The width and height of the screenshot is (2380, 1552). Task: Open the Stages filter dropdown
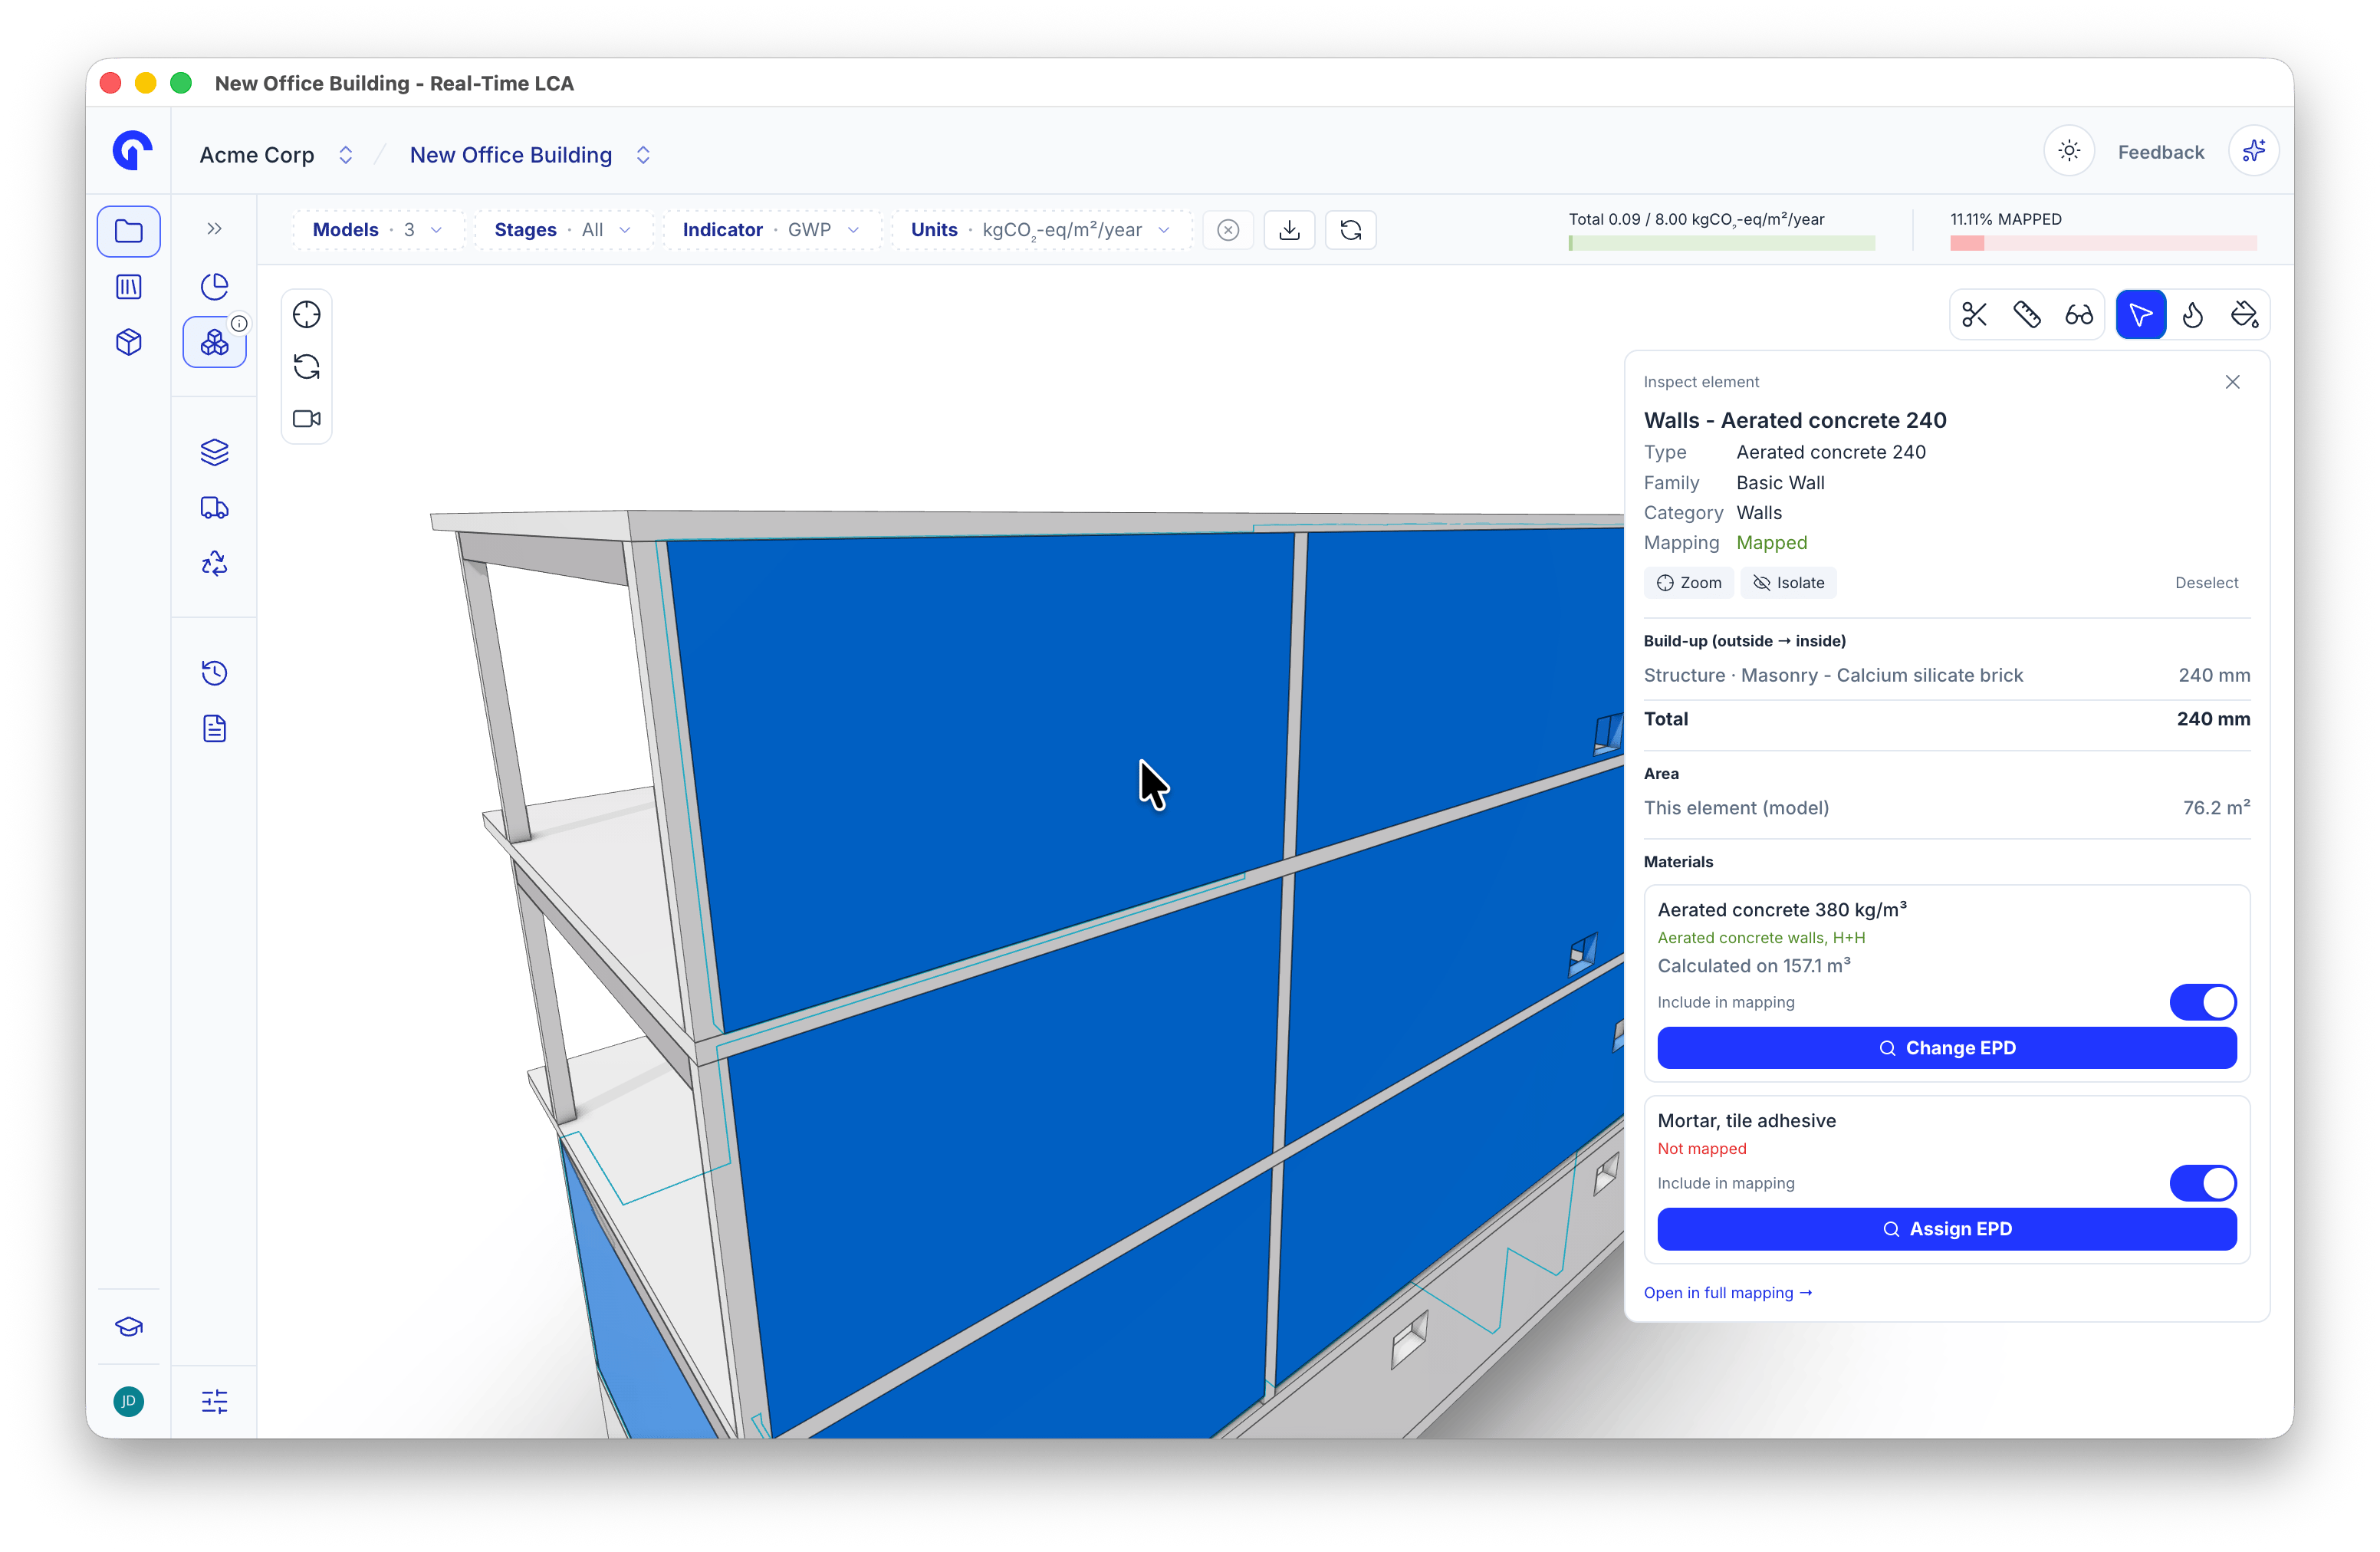coord(563,230)
